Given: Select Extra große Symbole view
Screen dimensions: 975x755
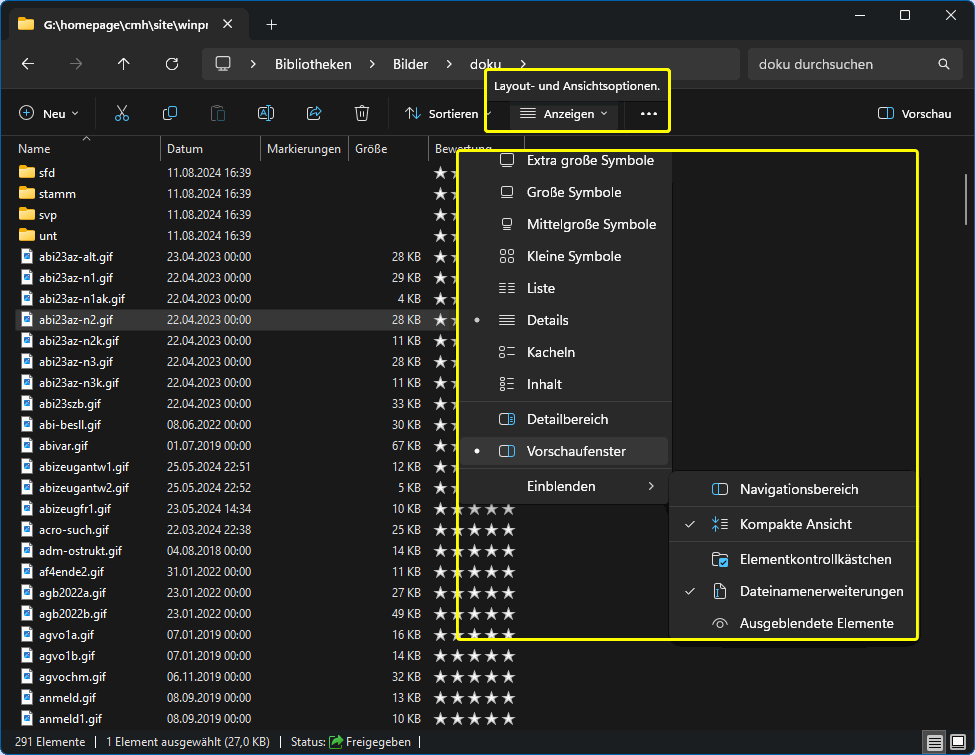Looking at the screenshot, I should pos(590,161).
